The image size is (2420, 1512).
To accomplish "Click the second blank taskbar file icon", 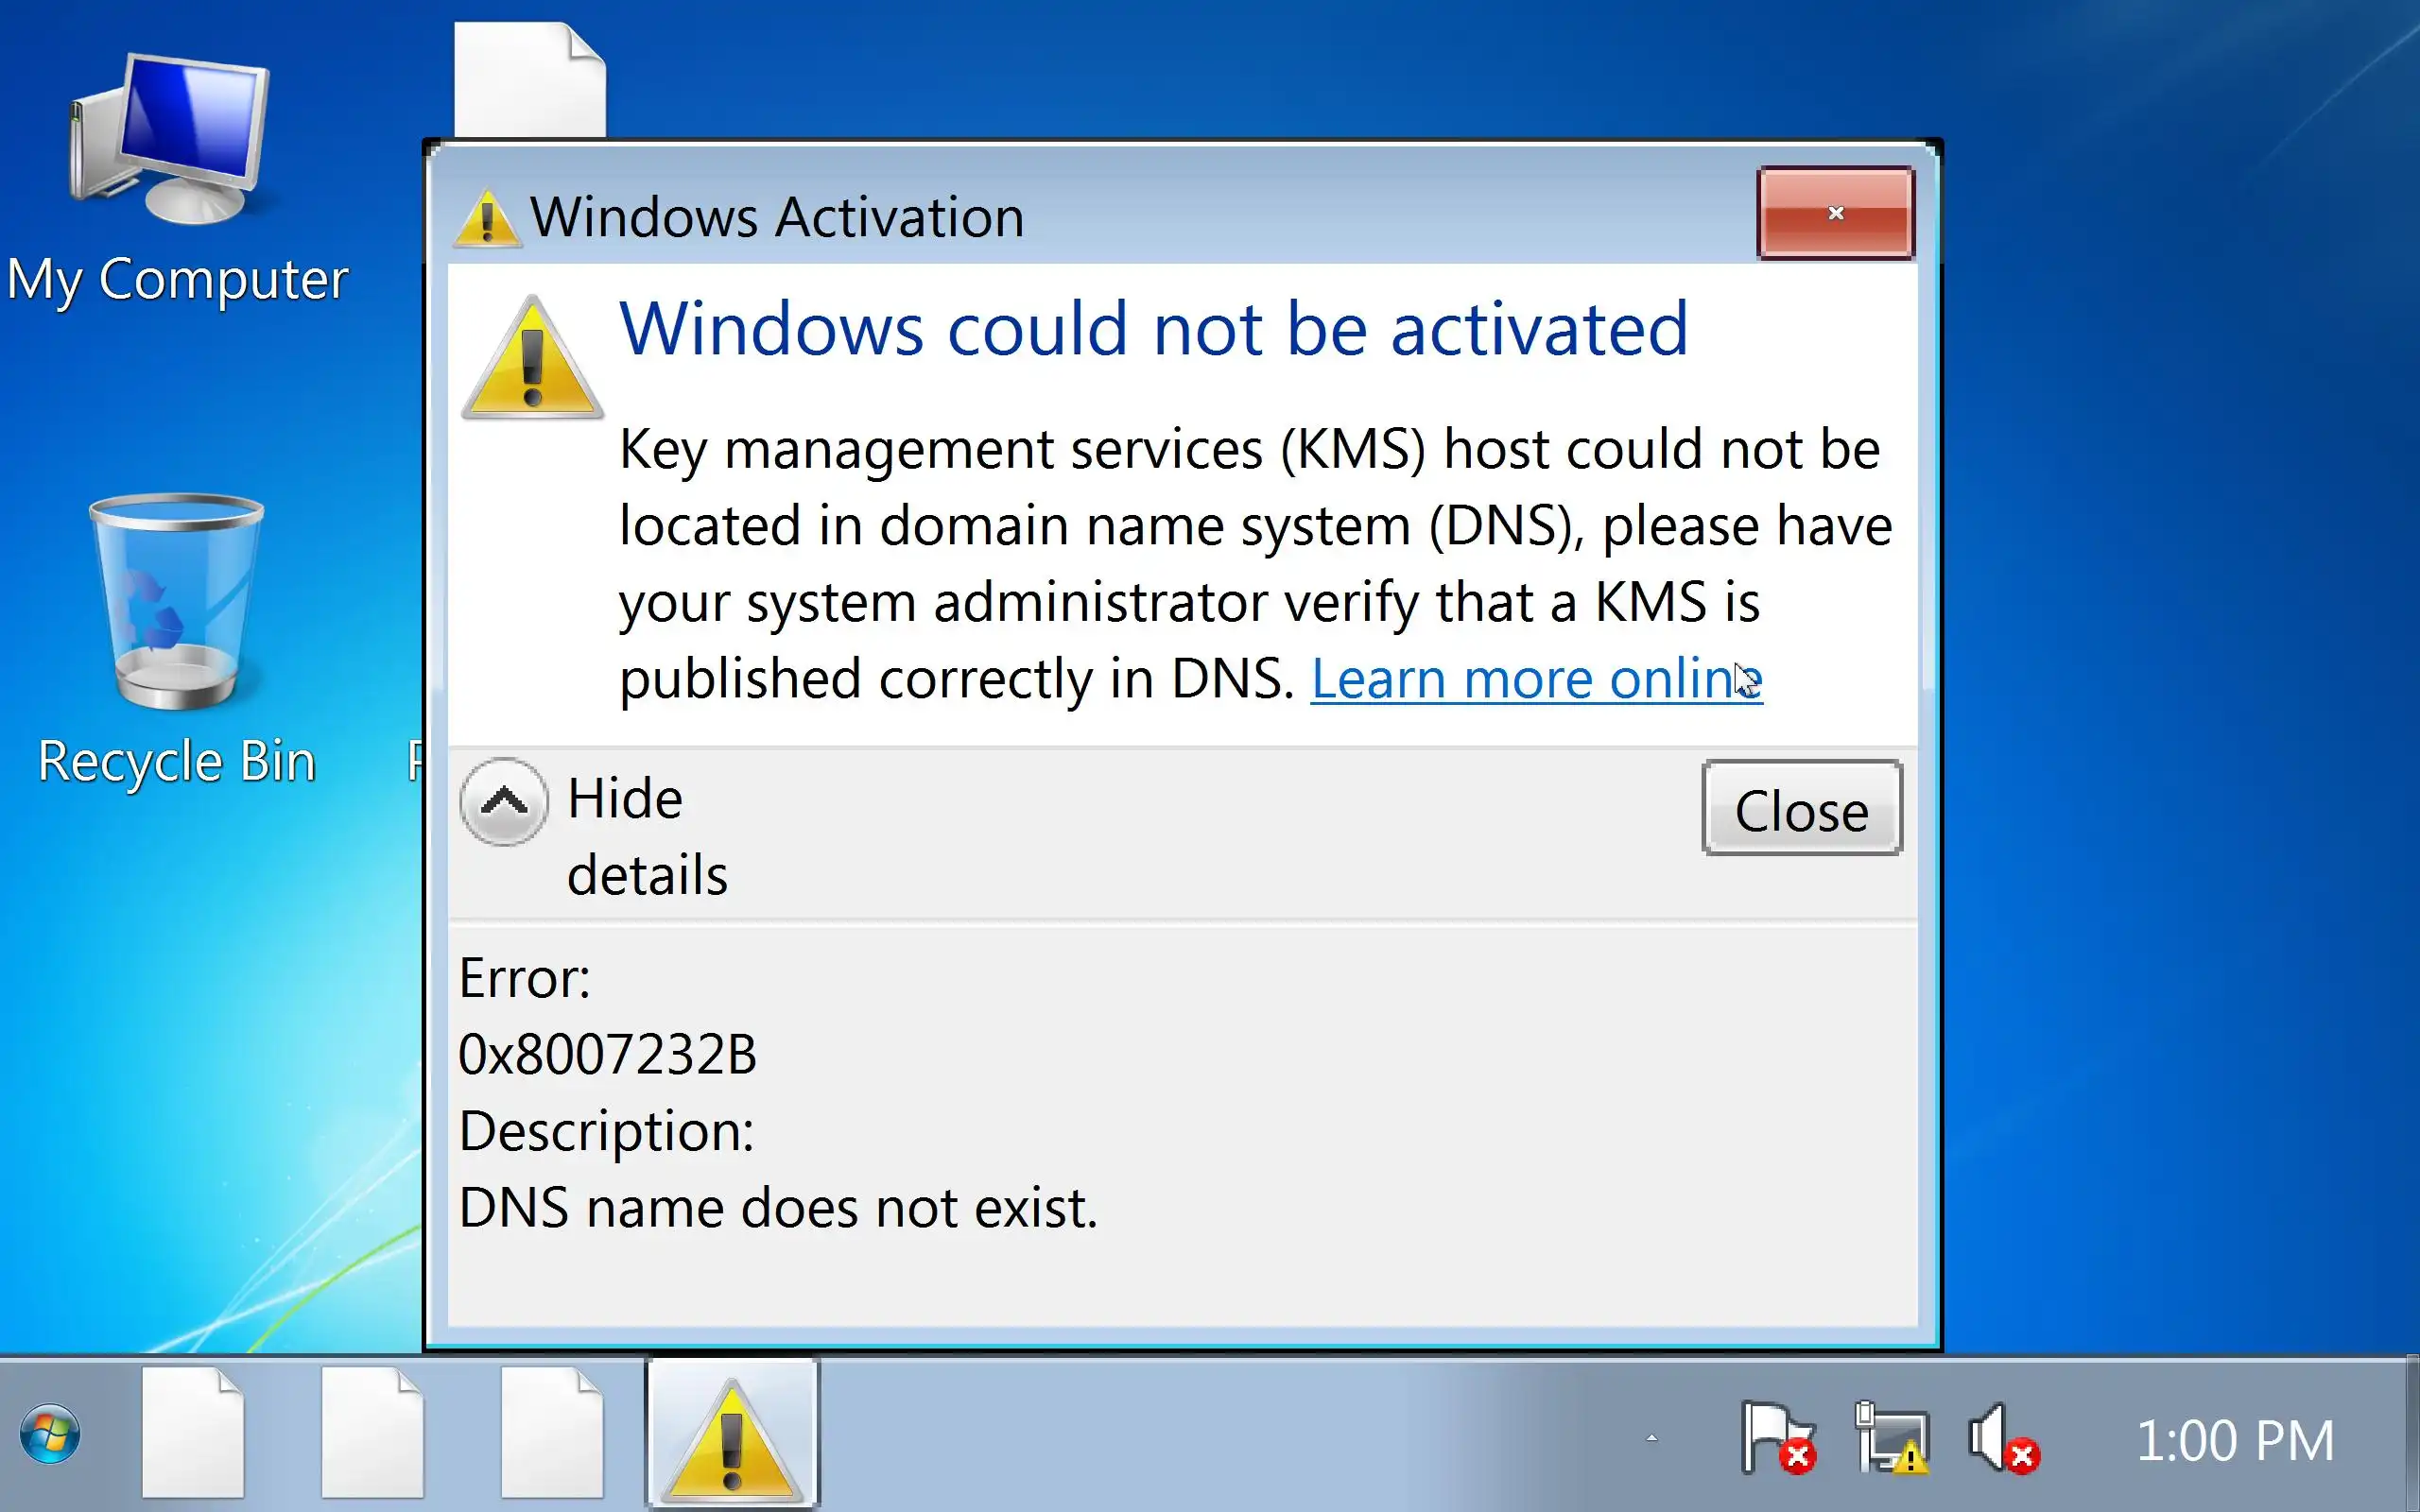I will pos(372,1433).
